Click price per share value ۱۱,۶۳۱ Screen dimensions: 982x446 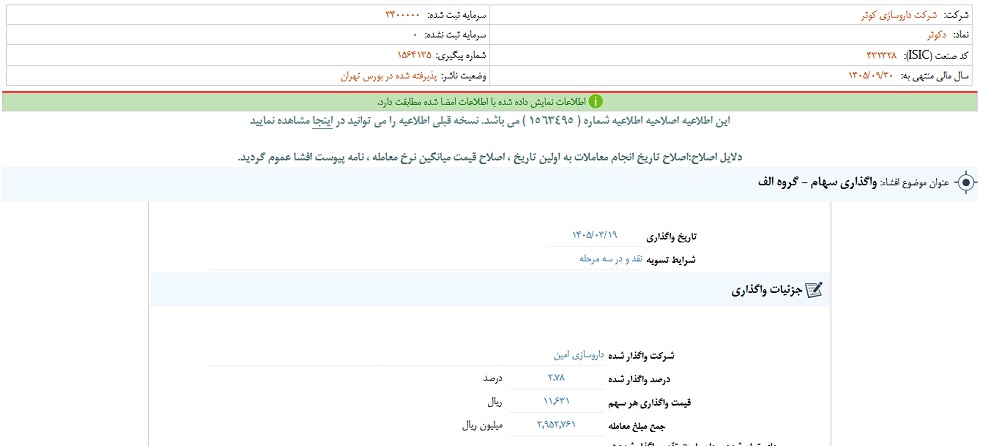pyautogui.click(x=557, y=401)
